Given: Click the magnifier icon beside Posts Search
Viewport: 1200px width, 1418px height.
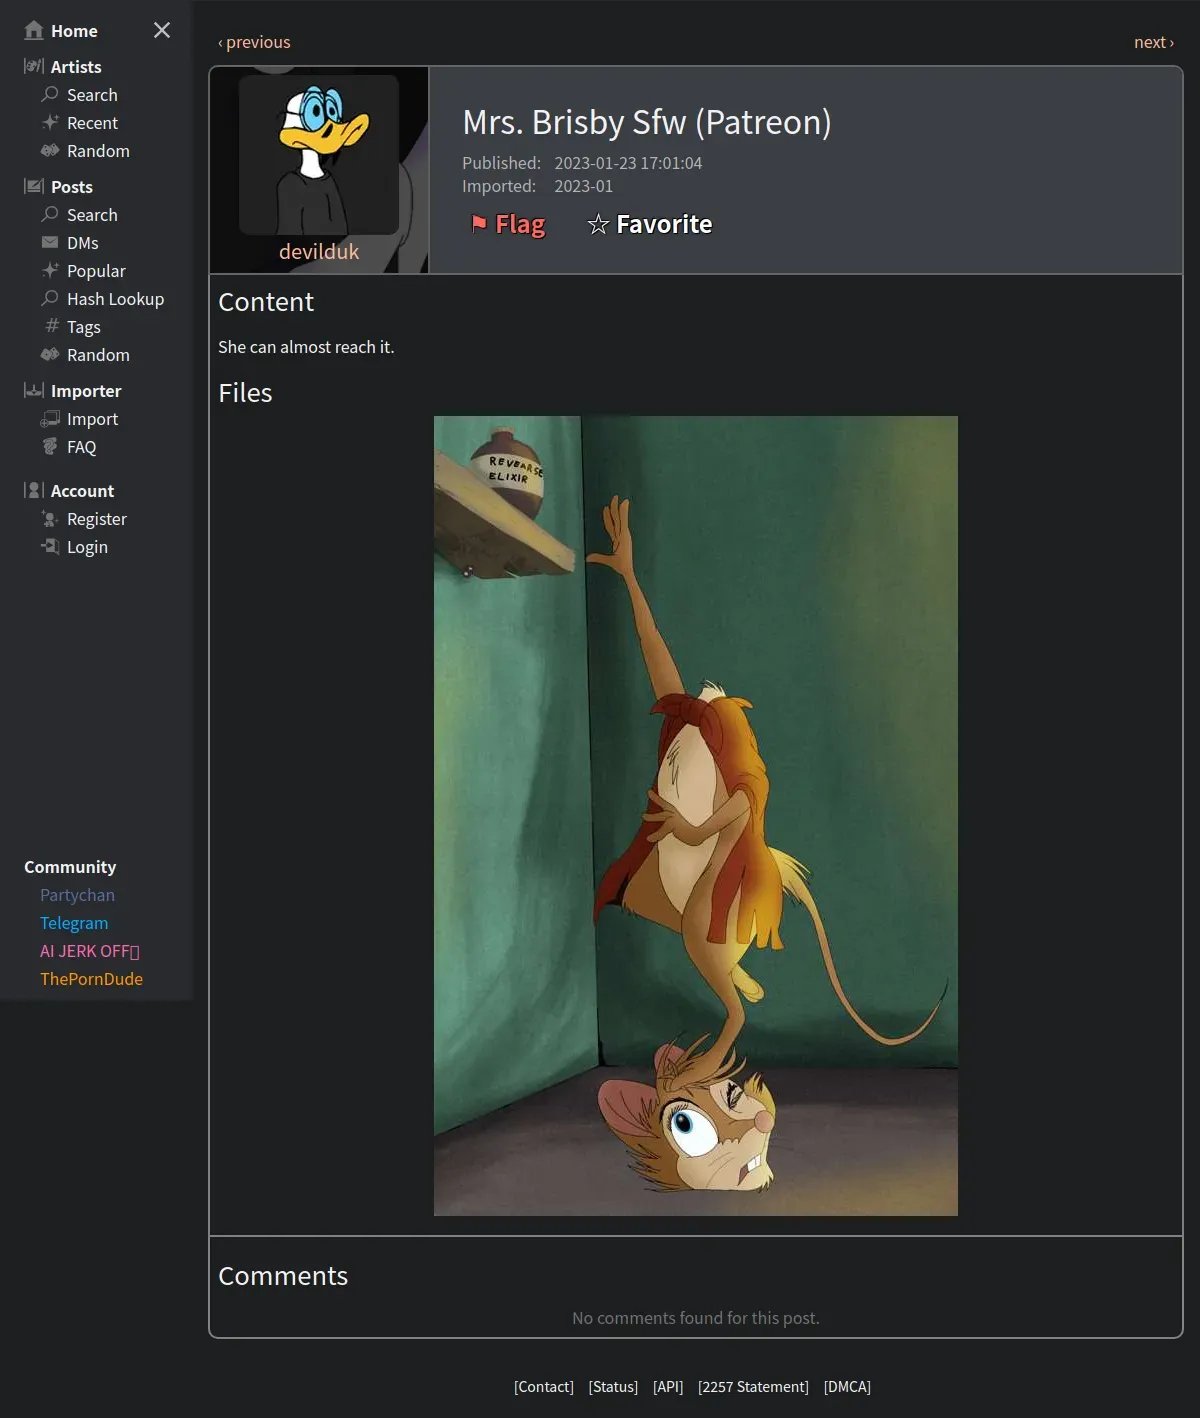Looking at the screenshot, I should [50, 214].
